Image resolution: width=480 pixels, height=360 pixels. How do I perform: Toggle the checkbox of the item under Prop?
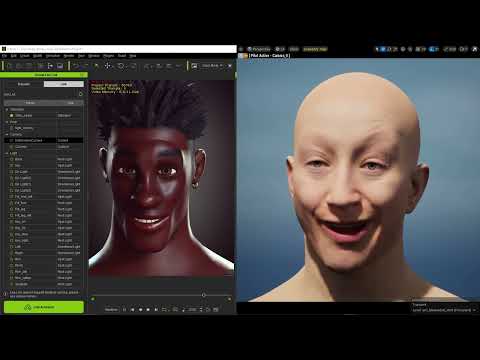(x=12, y=128)
